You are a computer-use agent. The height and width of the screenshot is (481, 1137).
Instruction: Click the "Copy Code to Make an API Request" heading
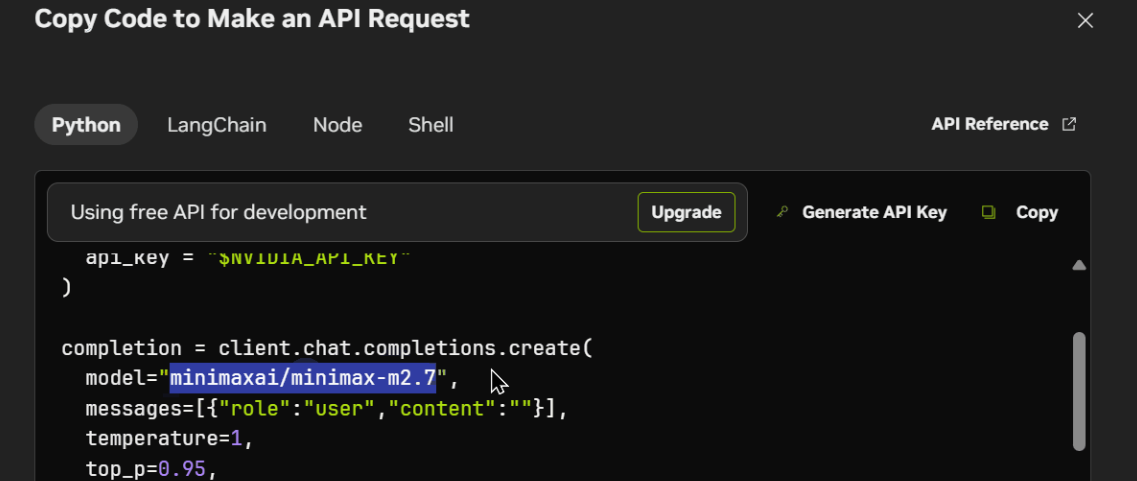[x=252, y=19]
